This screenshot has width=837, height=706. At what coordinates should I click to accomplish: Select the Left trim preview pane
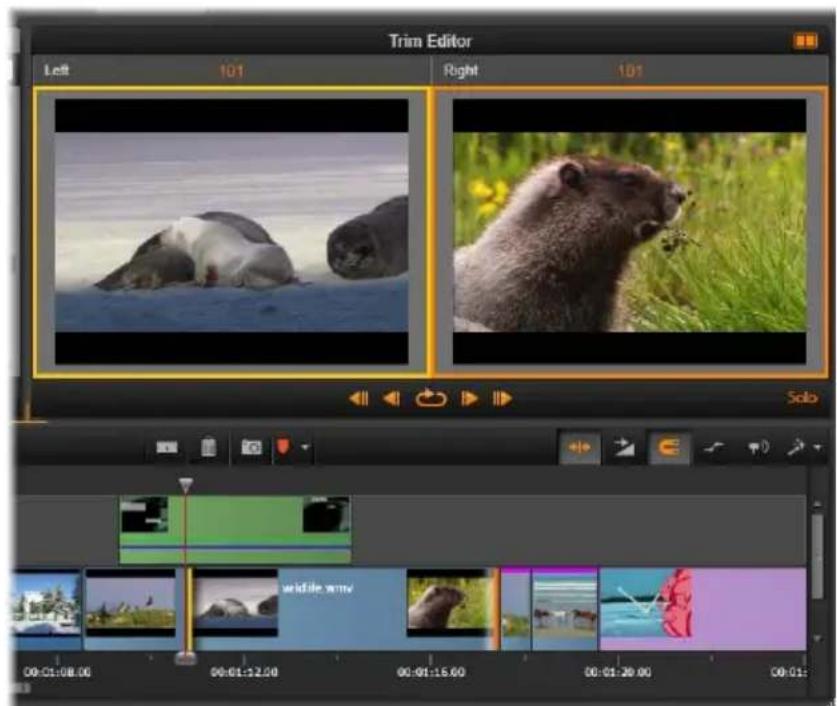pyautogui.click(x=231, y=232)
